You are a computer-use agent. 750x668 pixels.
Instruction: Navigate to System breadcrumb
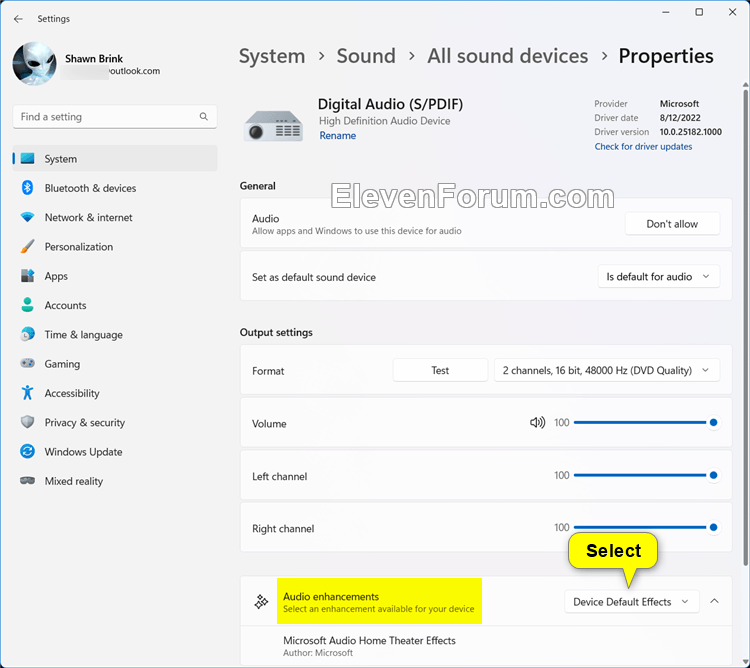pos(272,56)
